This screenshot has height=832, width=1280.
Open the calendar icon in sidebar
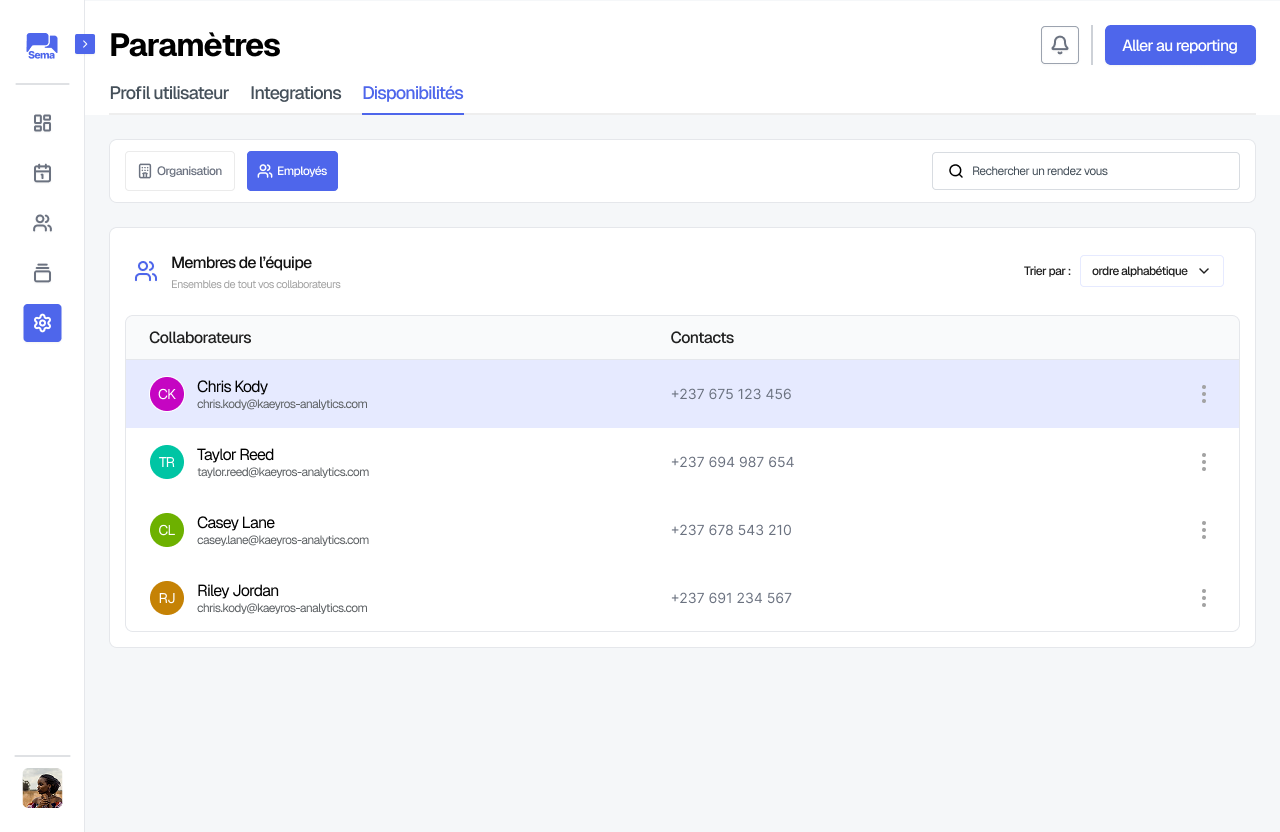point(42,173)
